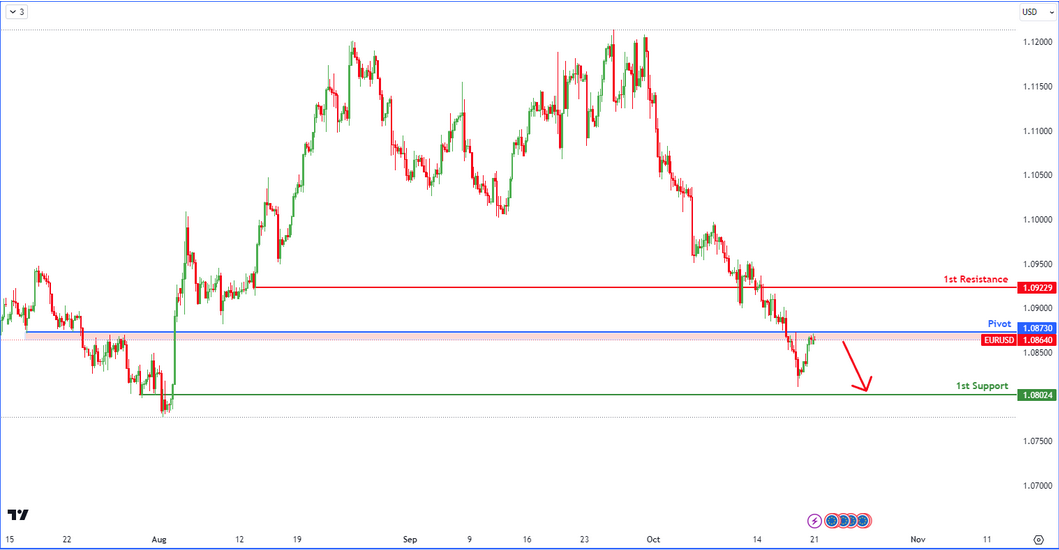Click the '1.11500' price axis value
Viewport: 1059px width, 550px height.
(x=1037, y=86)
